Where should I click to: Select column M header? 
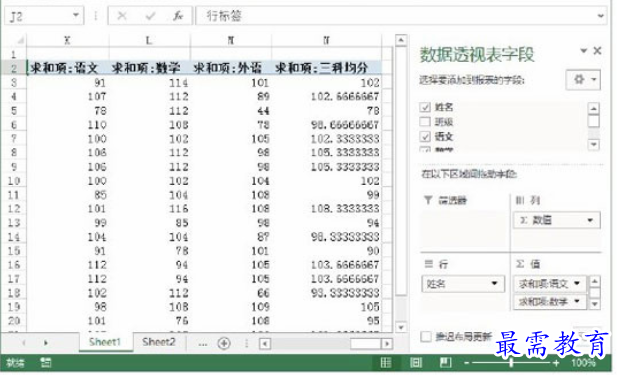pyautogui.click(x=231, y=40)
